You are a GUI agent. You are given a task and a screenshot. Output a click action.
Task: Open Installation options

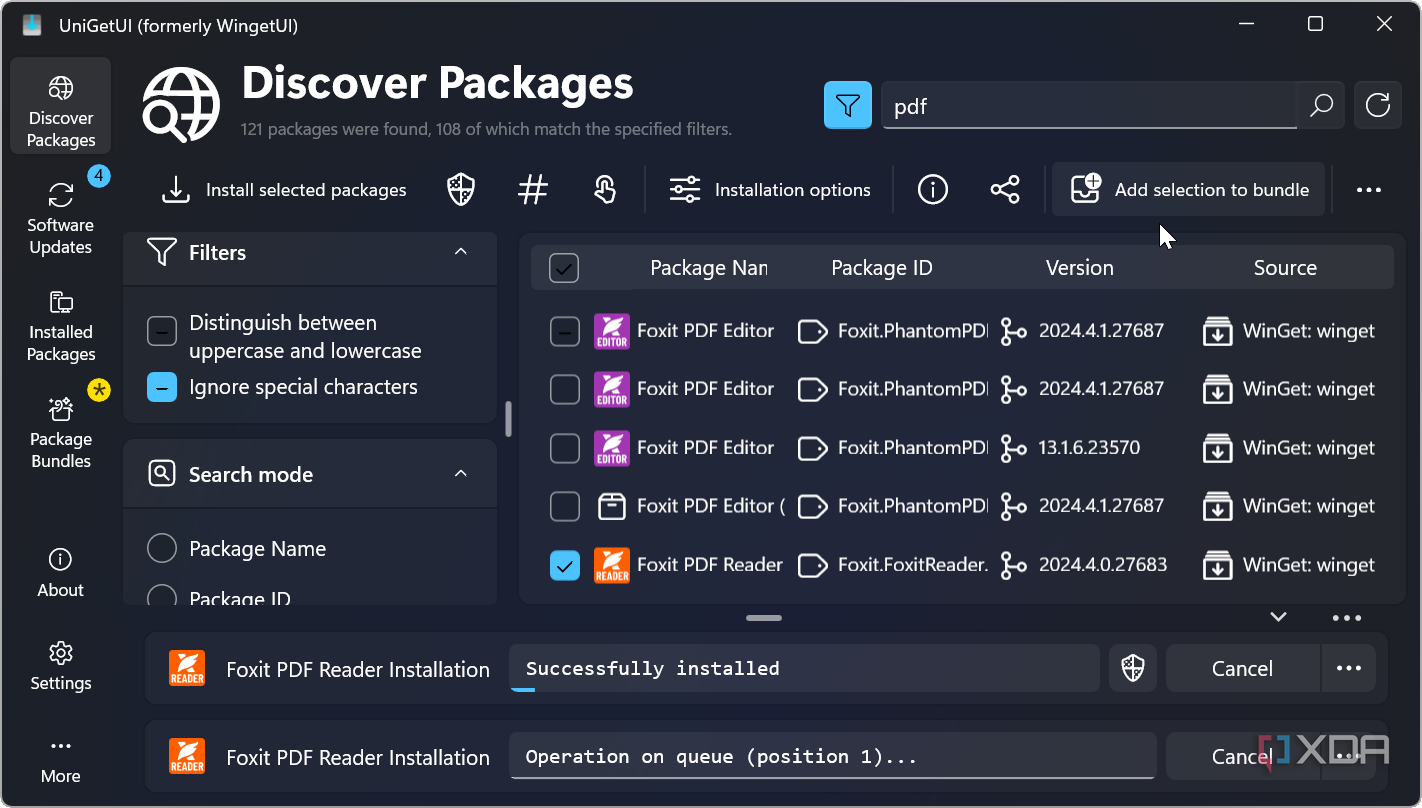tap(770, 189)
